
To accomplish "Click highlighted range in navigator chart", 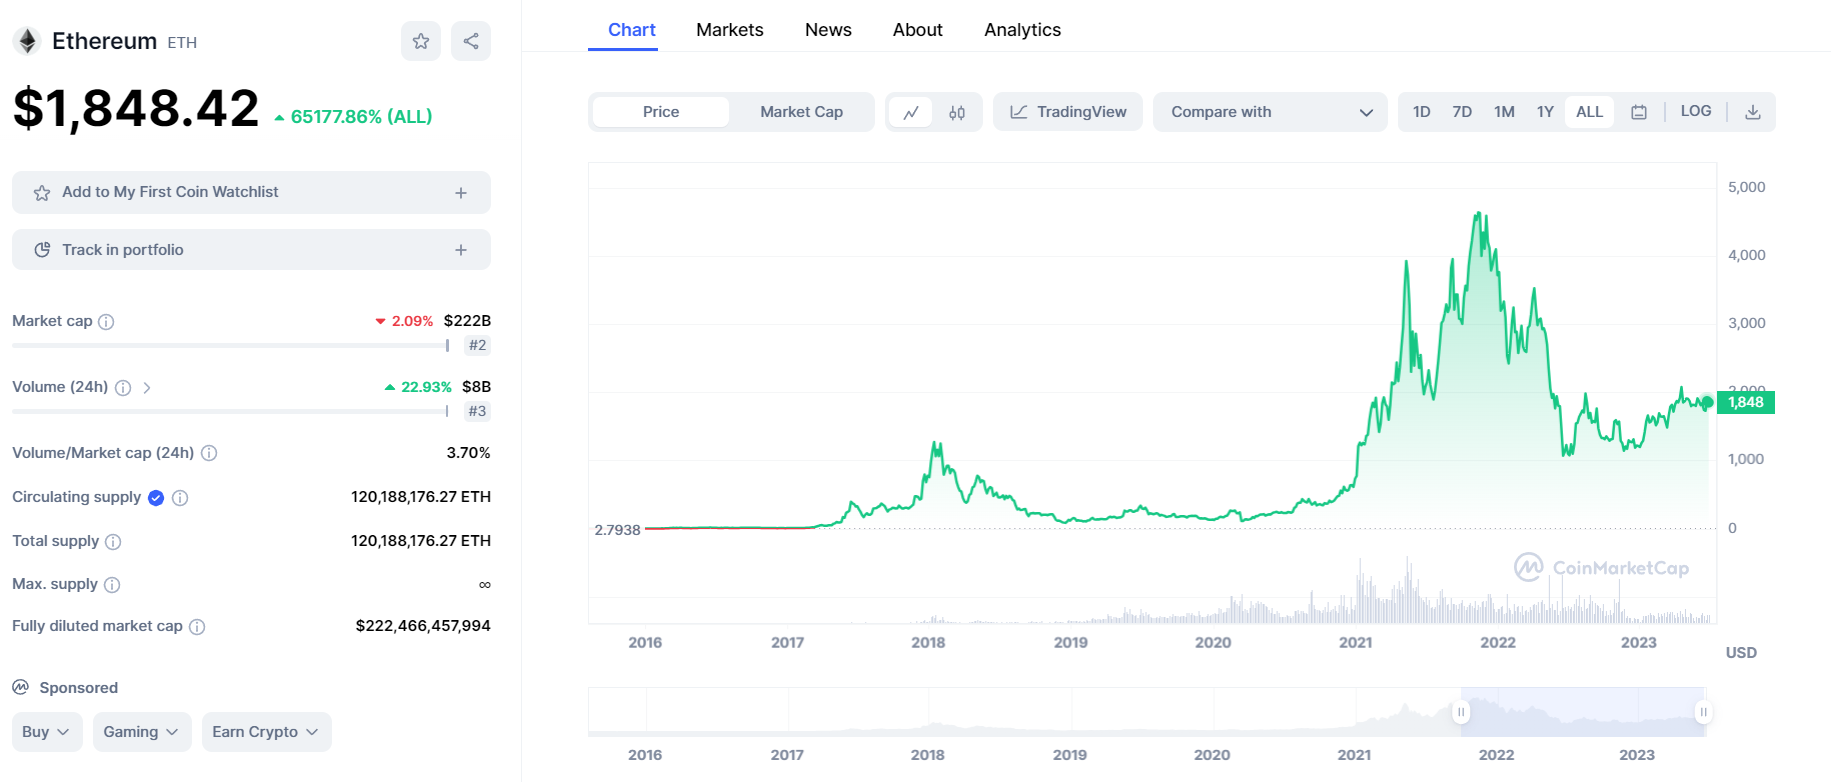I will pyautogui.click(x=1582, y=712).
